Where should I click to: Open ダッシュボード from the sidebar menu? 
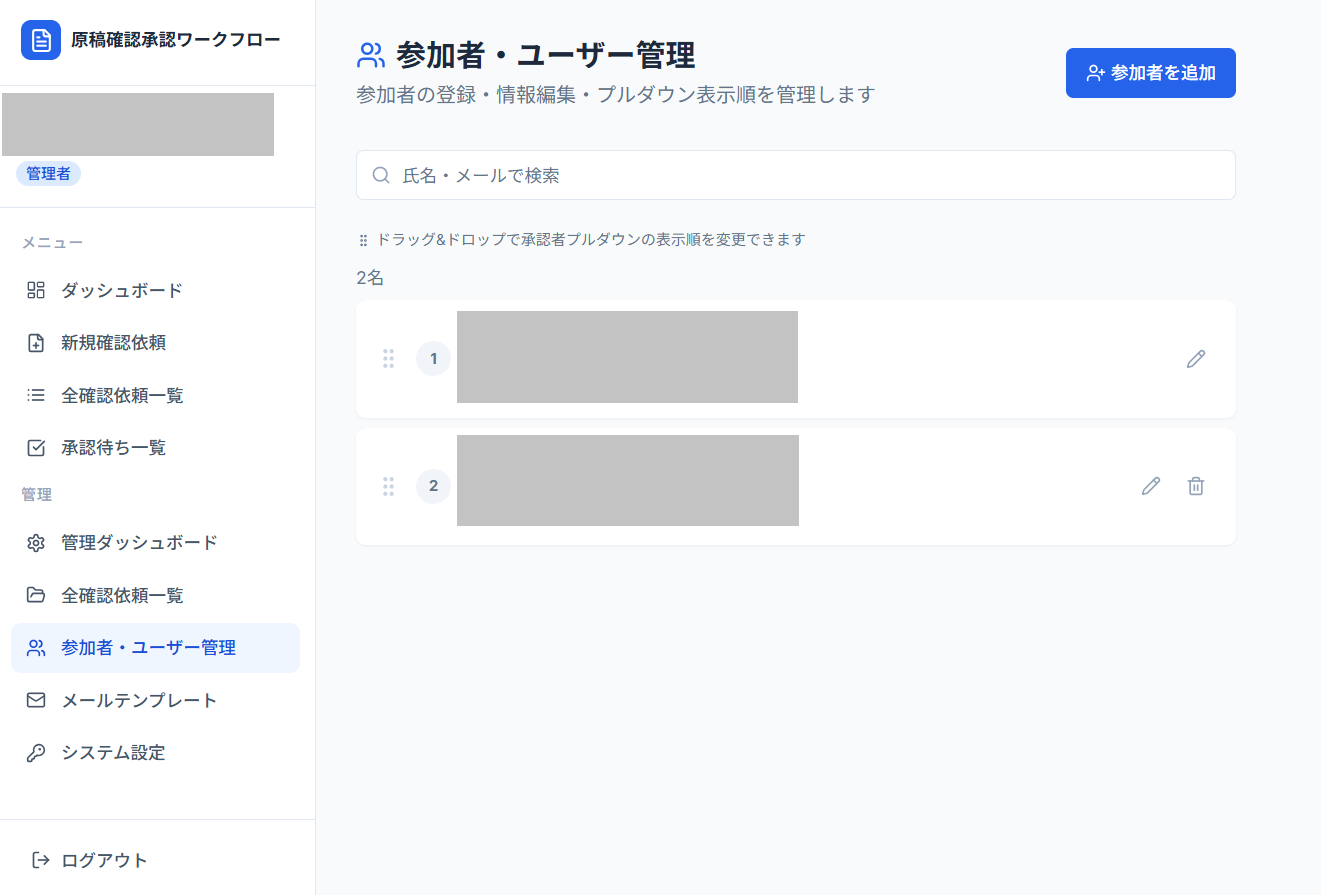pyautogui.click(x=155, y=290)
